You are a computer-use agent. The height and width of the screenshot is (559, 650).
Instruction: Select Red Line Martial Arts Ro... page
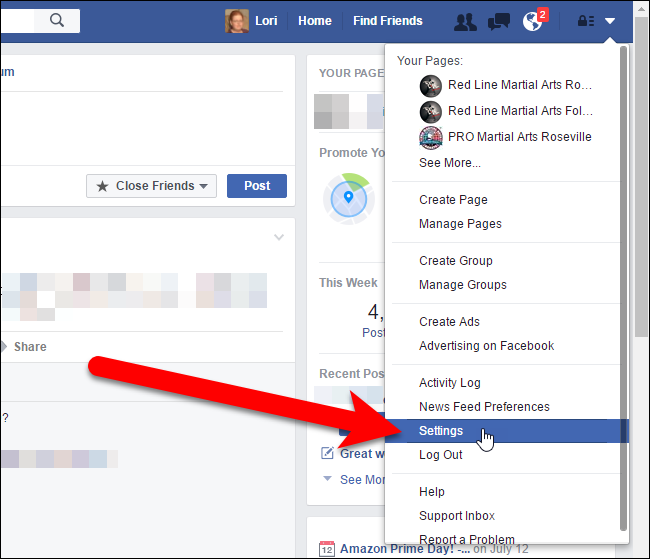(x=520, y=85)
